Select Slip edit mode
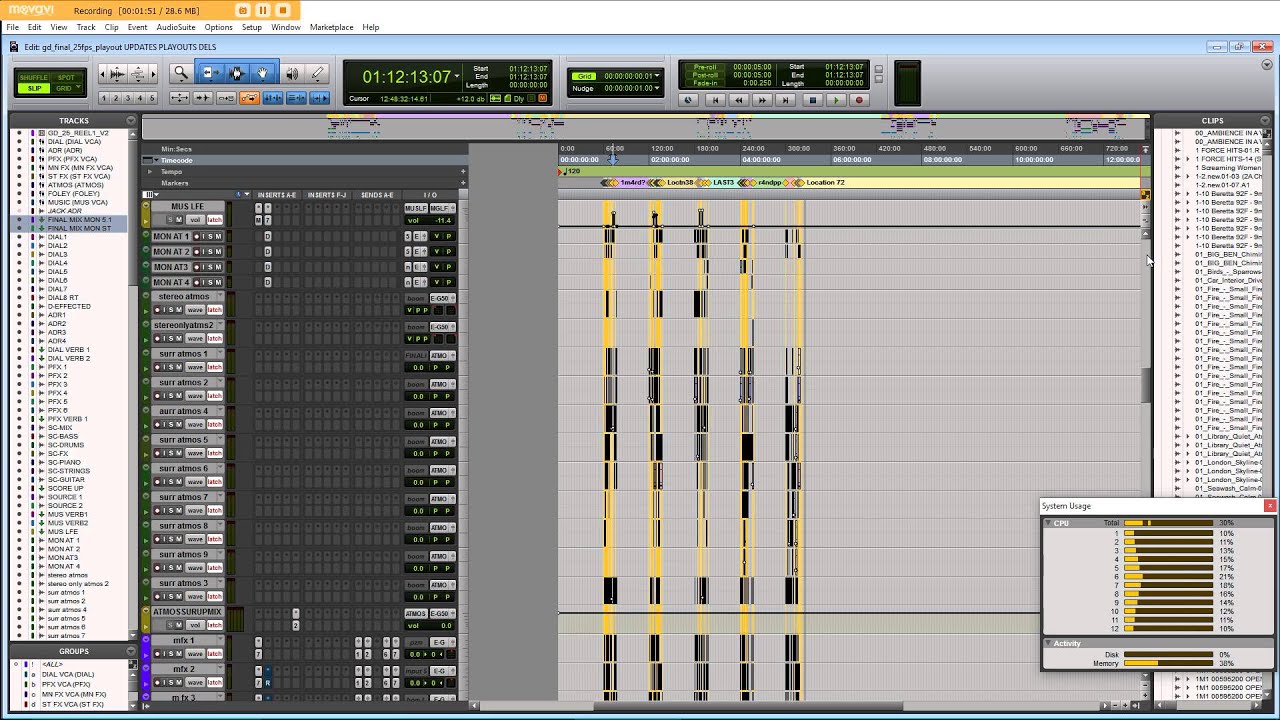 (x=33, y=88)
